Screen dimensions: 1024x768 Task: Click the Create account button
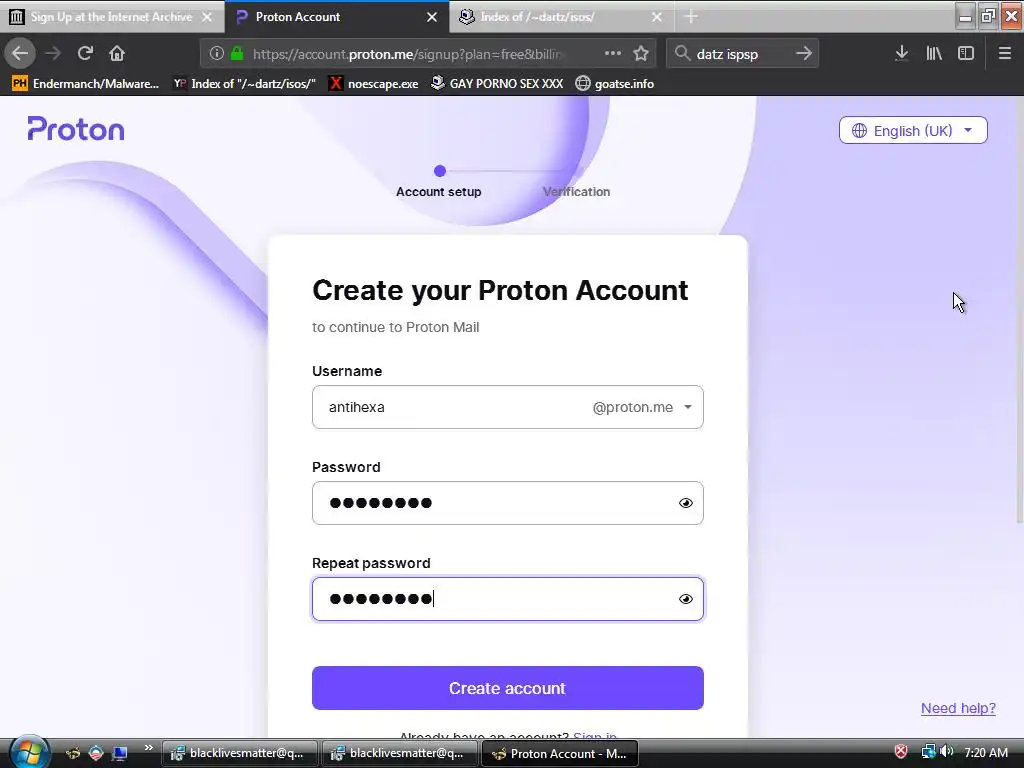click(x=507, y=688)
